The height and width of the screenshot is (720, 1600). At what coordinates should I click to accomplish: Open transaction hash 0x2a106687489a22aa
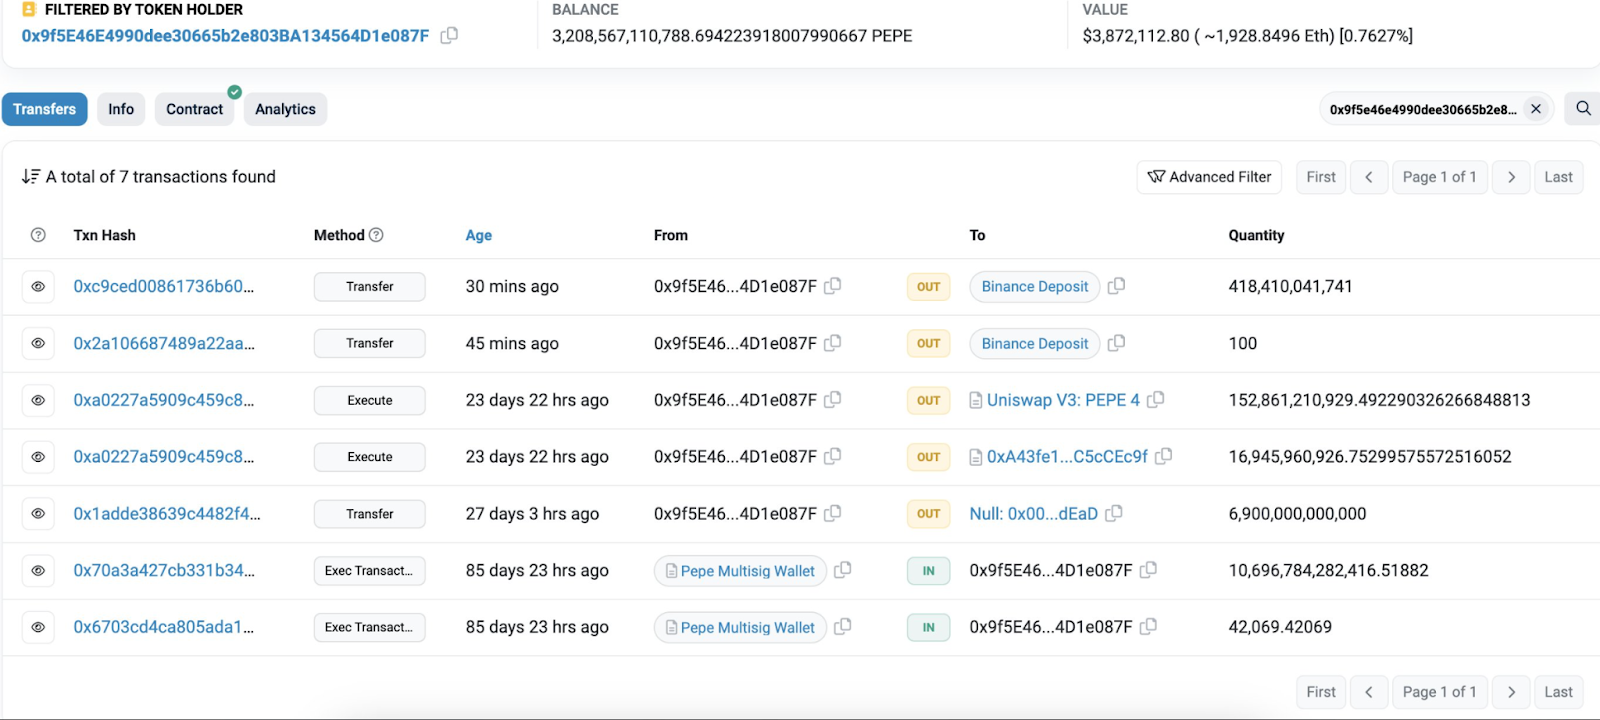163,343
